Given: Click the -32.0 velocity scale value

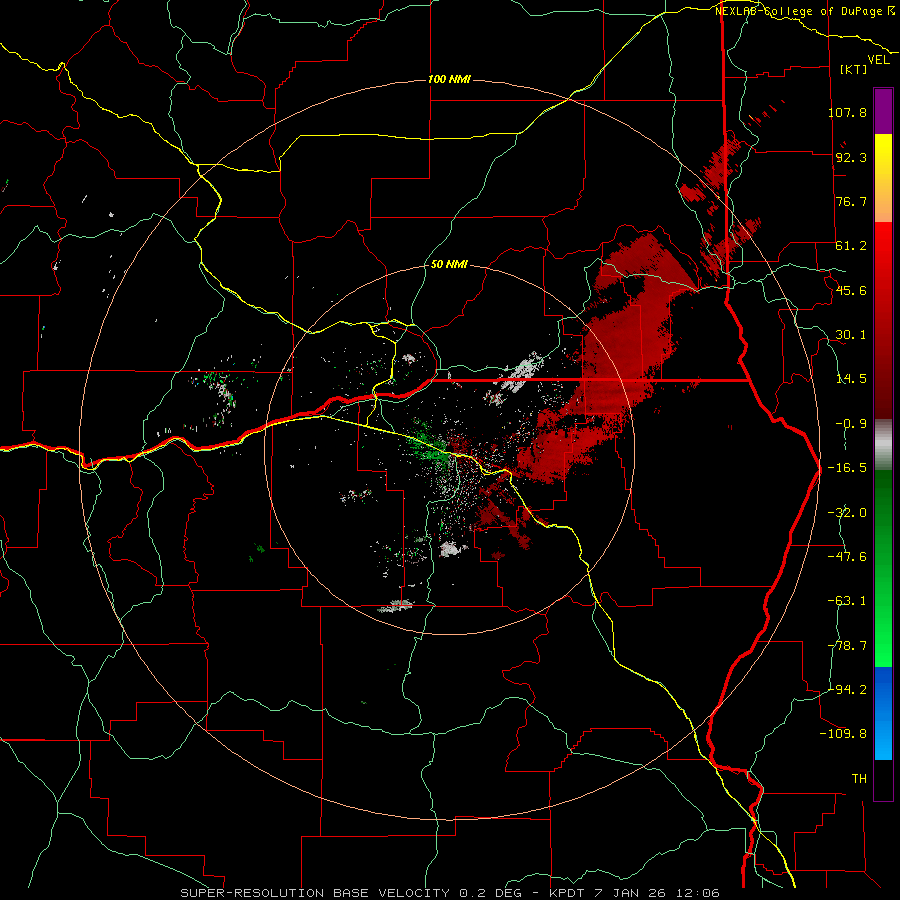Looking at the screenshot, I should pos(847,513).
